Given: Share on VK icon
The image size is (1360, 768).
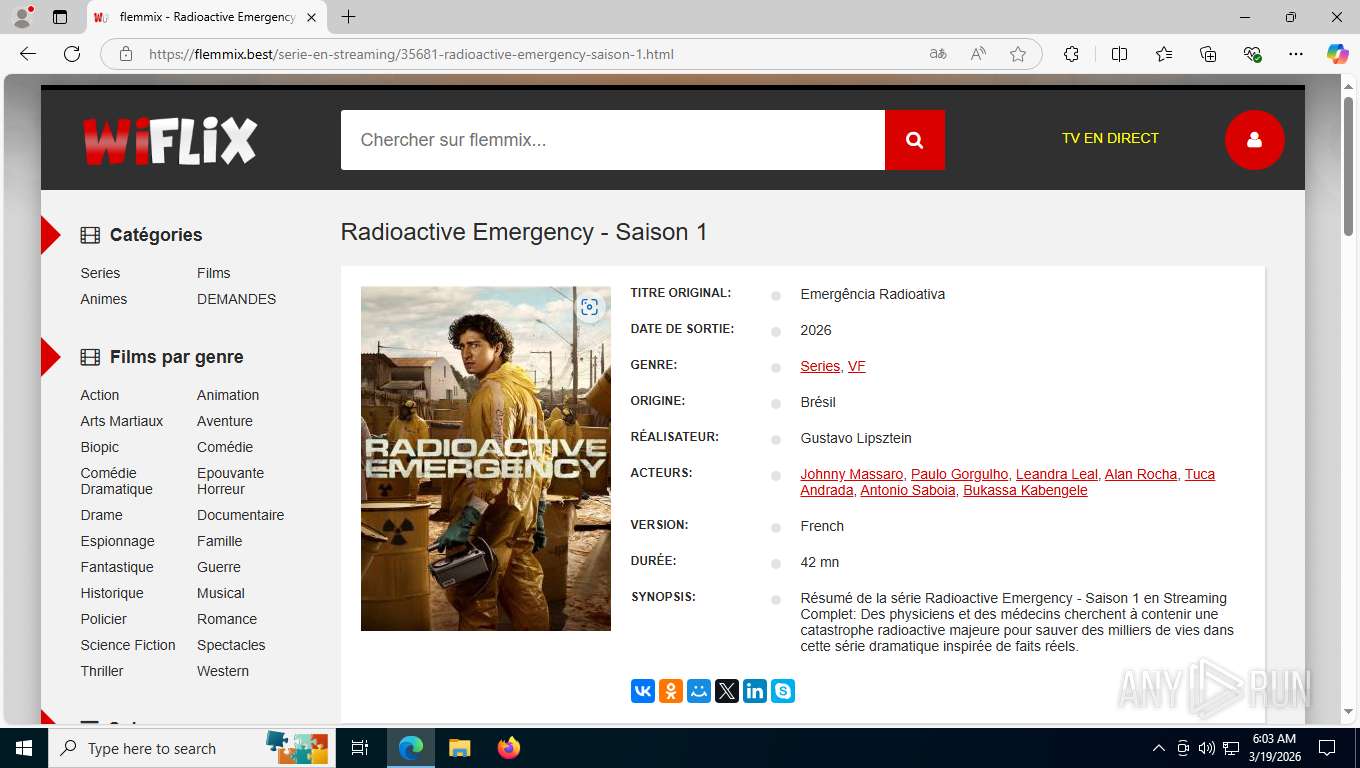Looking at the screenshot, I should [x=643, y=691].
